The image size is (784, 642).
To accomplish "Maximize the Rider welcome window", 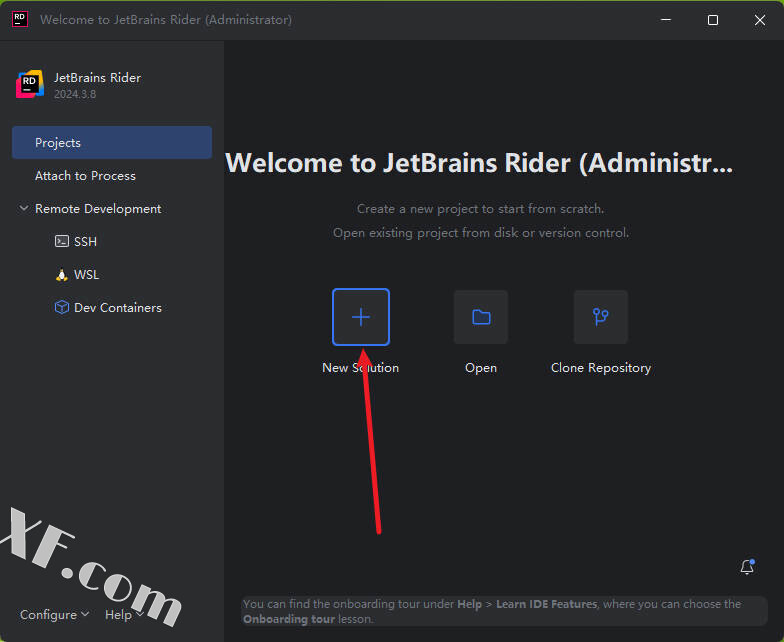I will tap(713, 20).
